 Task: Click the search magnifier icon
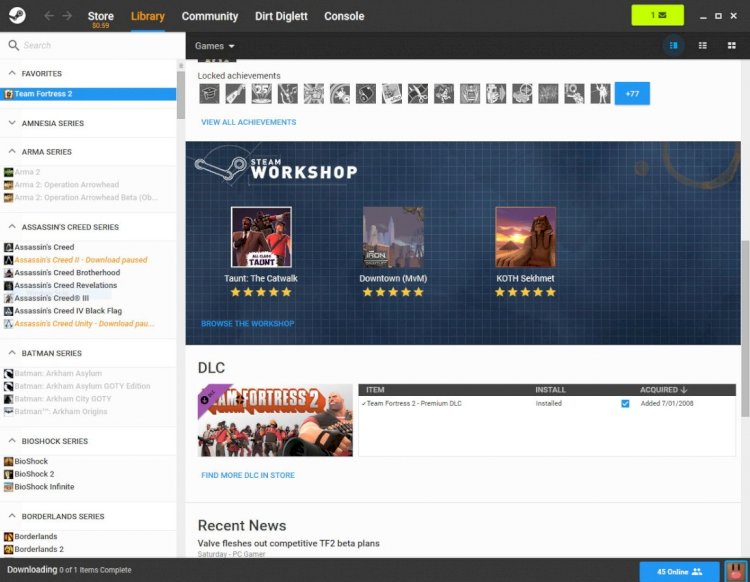[x=13, y=45]
